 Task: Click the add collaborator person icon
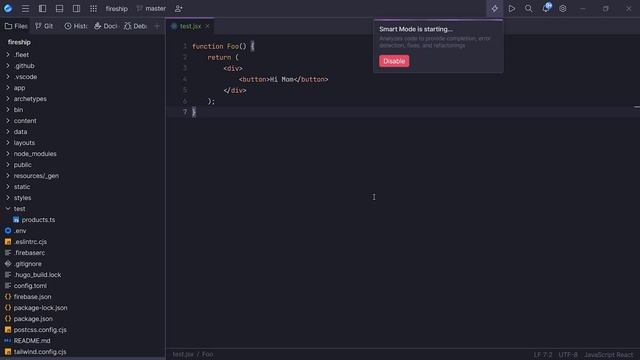[x=178, y=9]
